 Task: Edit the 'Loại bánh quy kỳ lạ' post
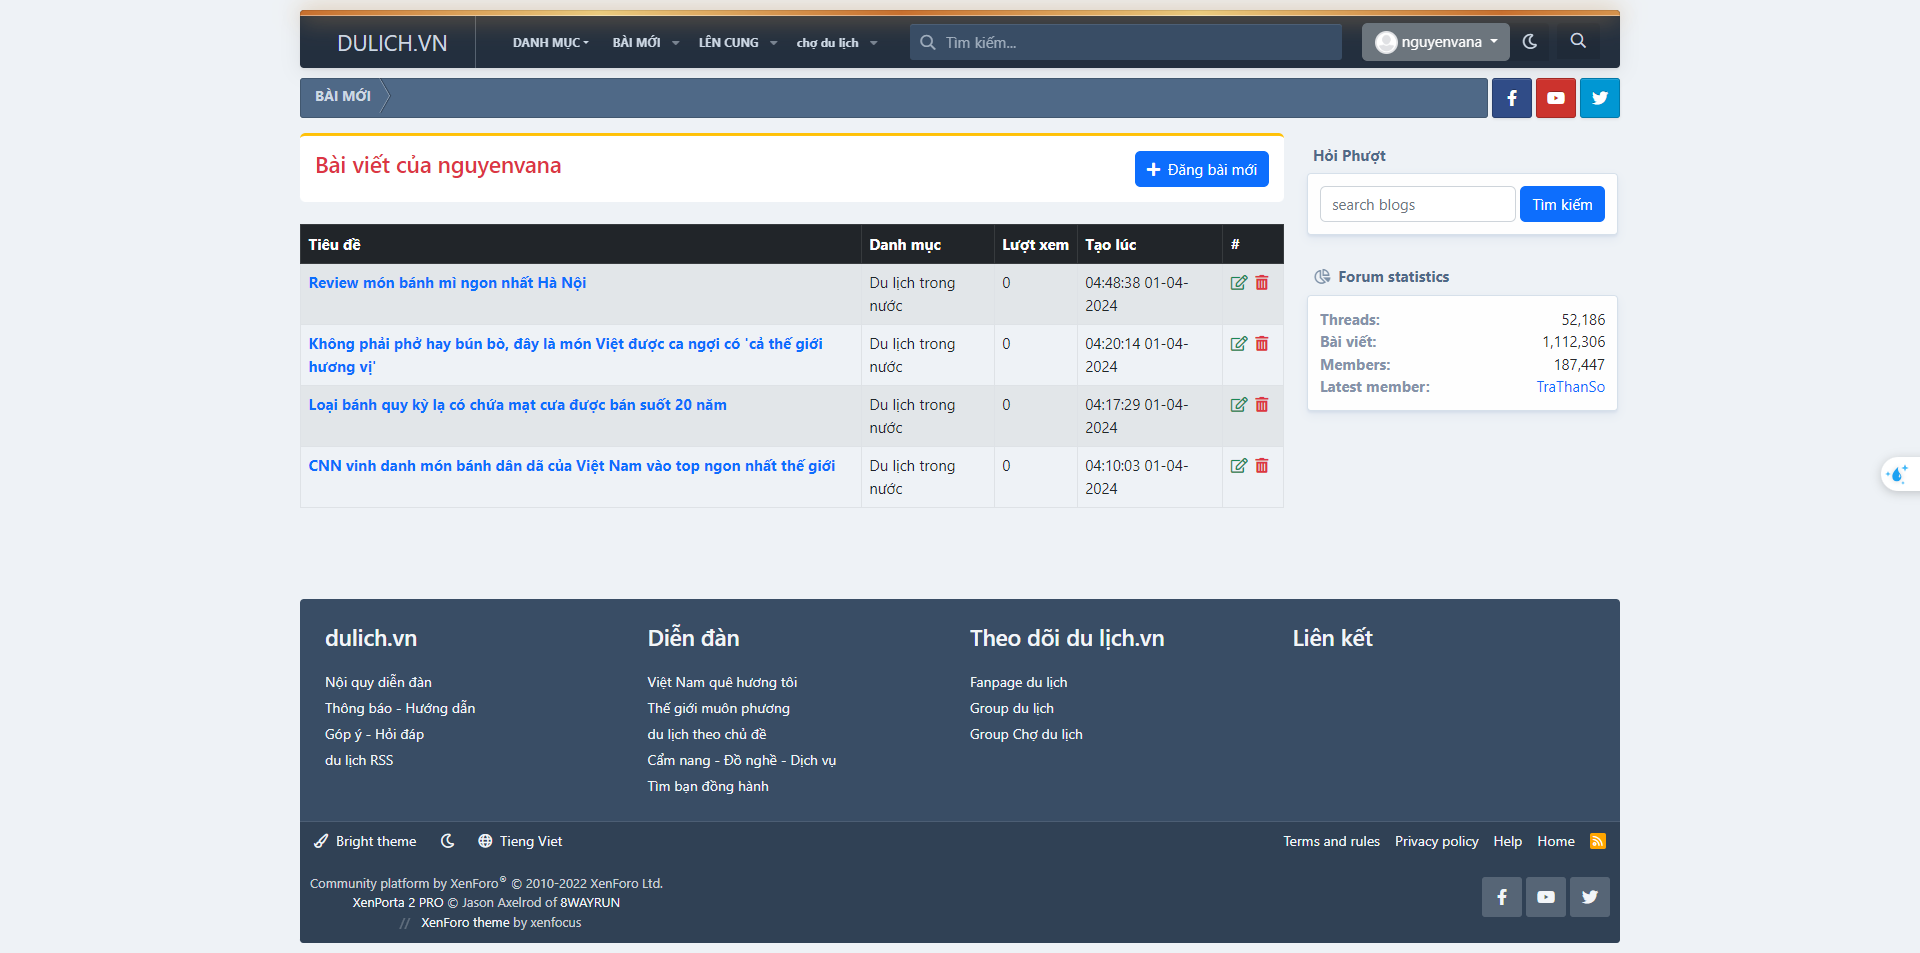(x=1238, y=405)
